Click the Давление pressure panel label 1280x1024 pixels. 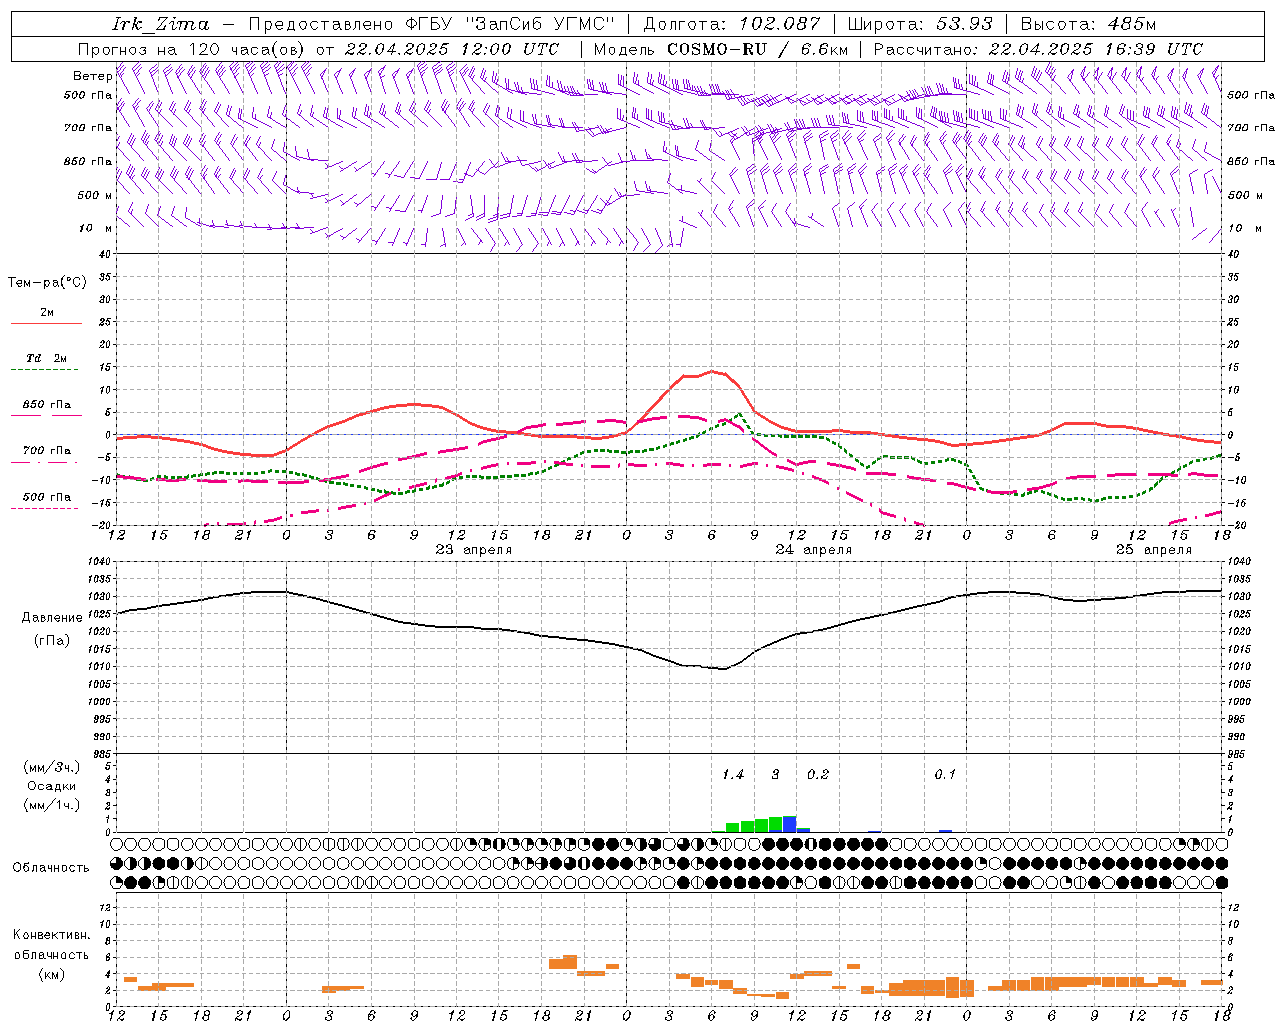(51, 618)
